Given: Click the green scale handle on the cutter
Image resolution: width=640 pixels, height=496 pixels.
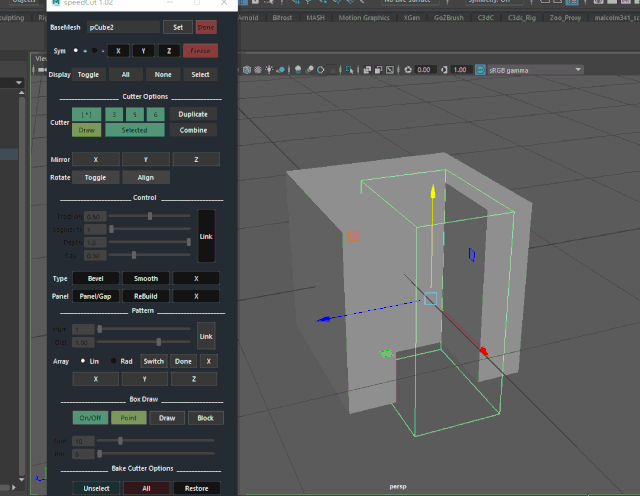Looking at the screenshot, I should [385, 353].
